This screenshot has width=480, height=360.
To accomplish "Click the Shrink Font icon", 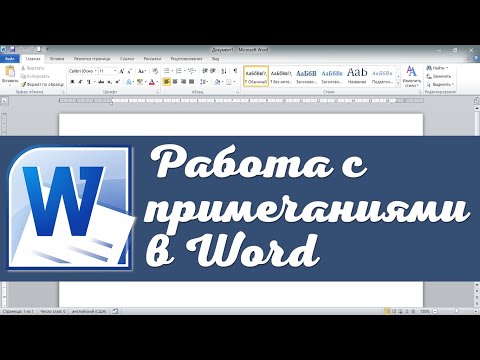I will [129, 71].
